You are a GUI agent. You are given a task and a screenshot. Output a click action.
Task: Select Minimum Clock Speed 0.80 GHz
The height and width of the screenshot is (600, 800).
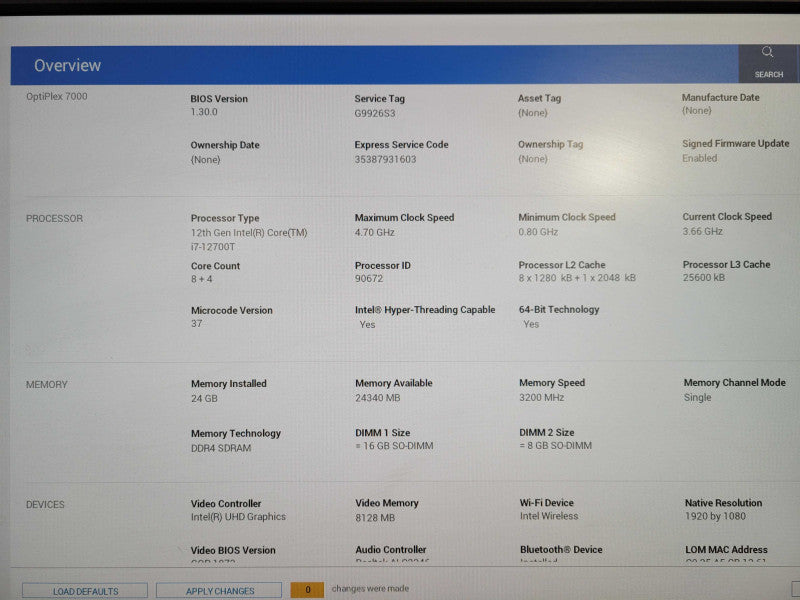click(538, 232)
